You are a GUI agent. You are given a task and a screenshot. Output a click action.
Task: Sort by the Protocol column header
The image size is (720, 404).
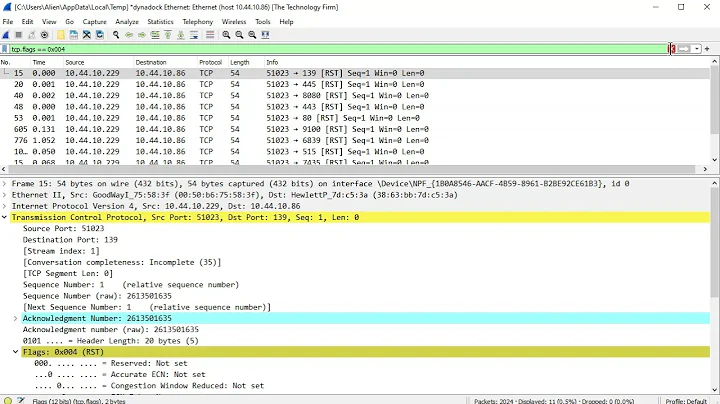pos(212,62)
